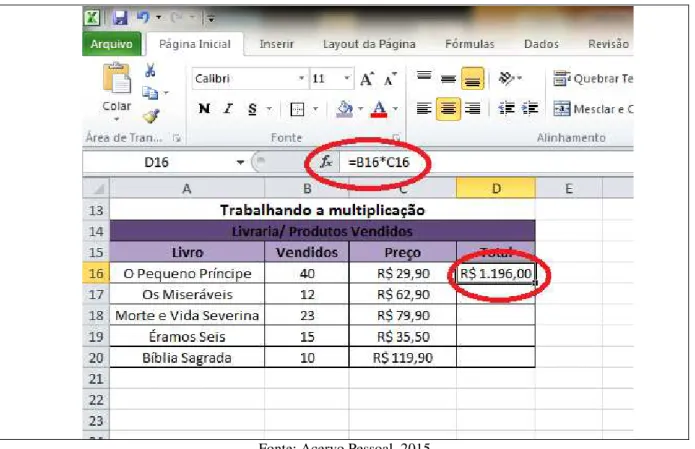Screen dimensions: 695x449
Task: Click the fx insert function icon
Action: pyautogui.click(x=326, y=162)
